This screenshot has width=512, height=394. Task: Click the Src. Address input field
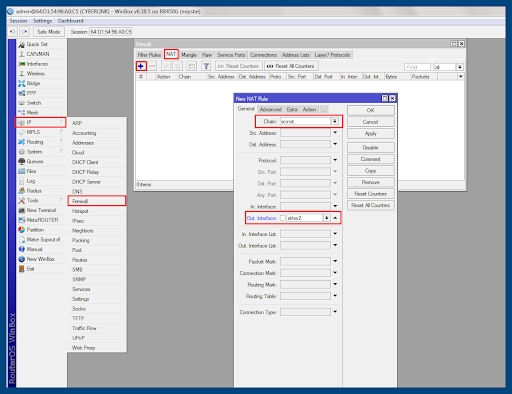click(x=305, y=133)
